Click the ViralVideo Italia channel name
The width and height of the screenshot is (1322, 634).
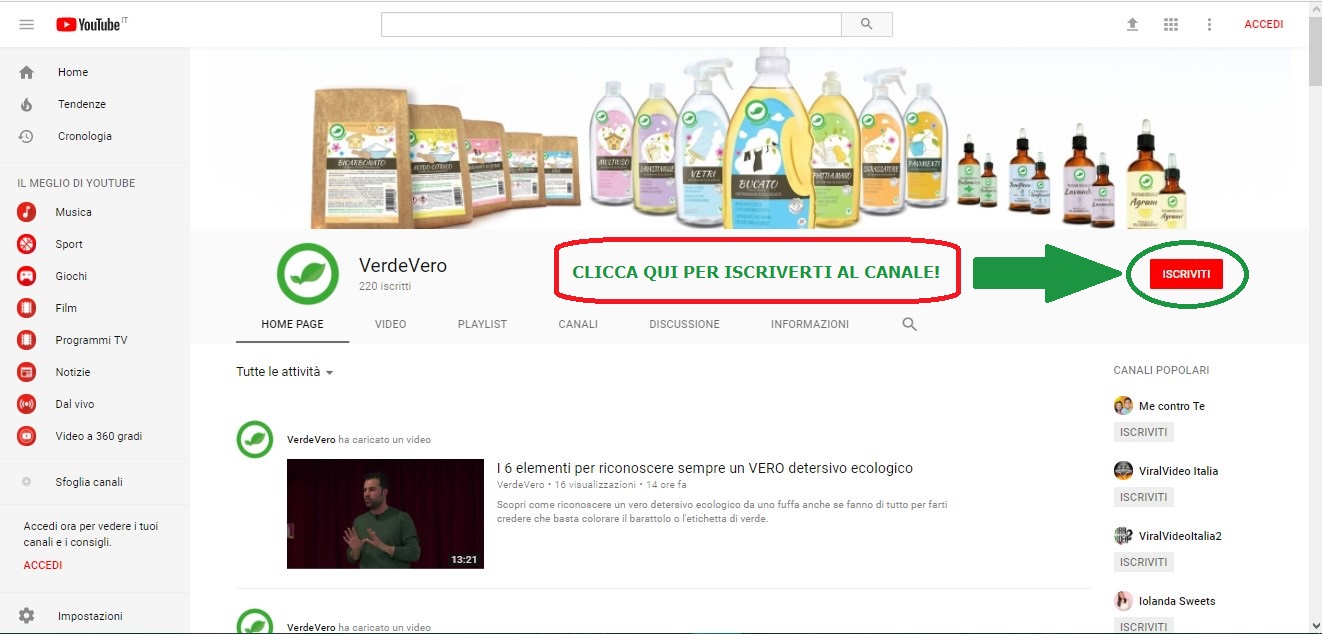[1178, 471]
